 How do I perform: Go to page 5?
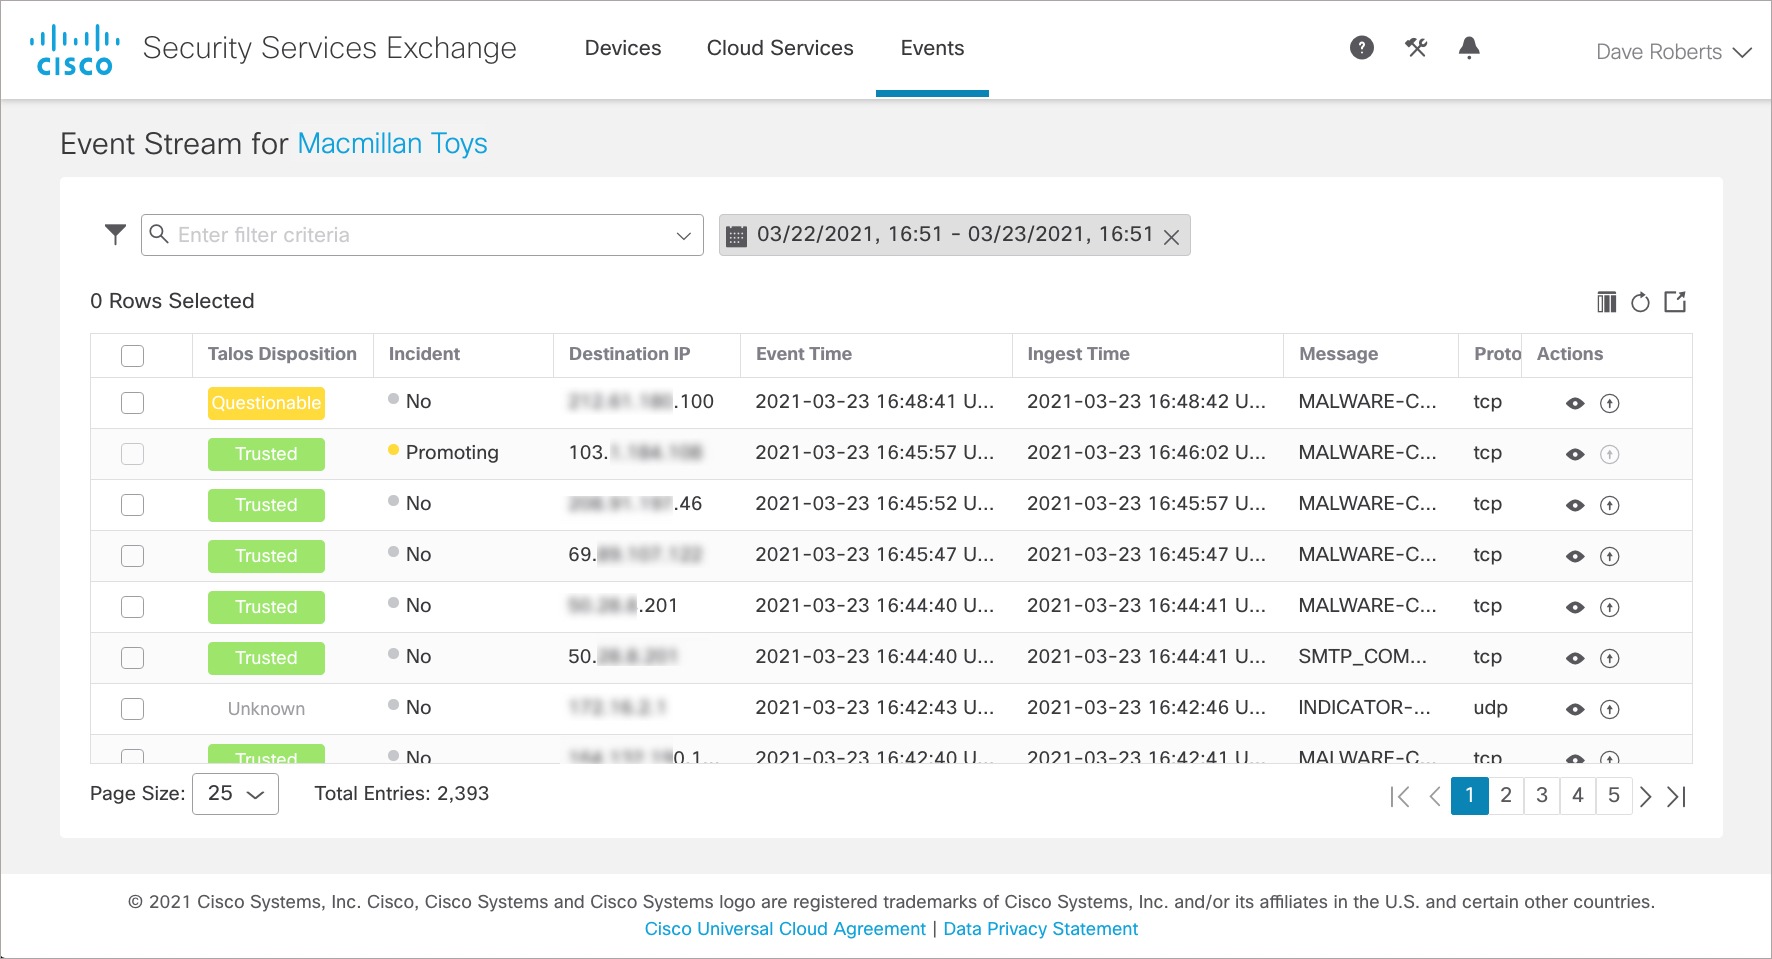click(x=1614, y=796)
